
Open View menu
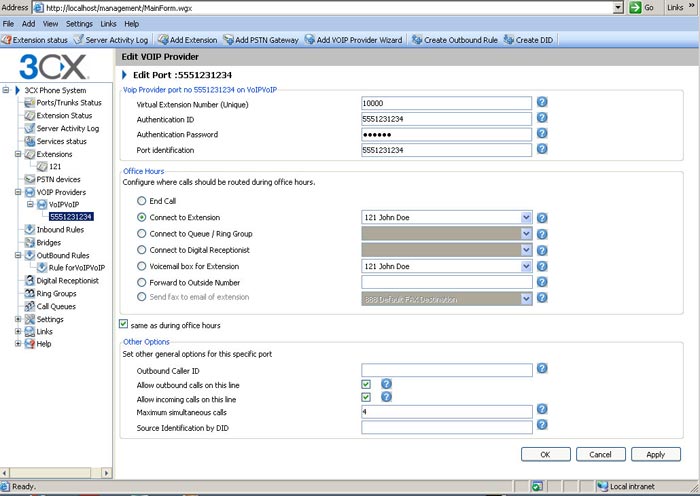point(50,24)
